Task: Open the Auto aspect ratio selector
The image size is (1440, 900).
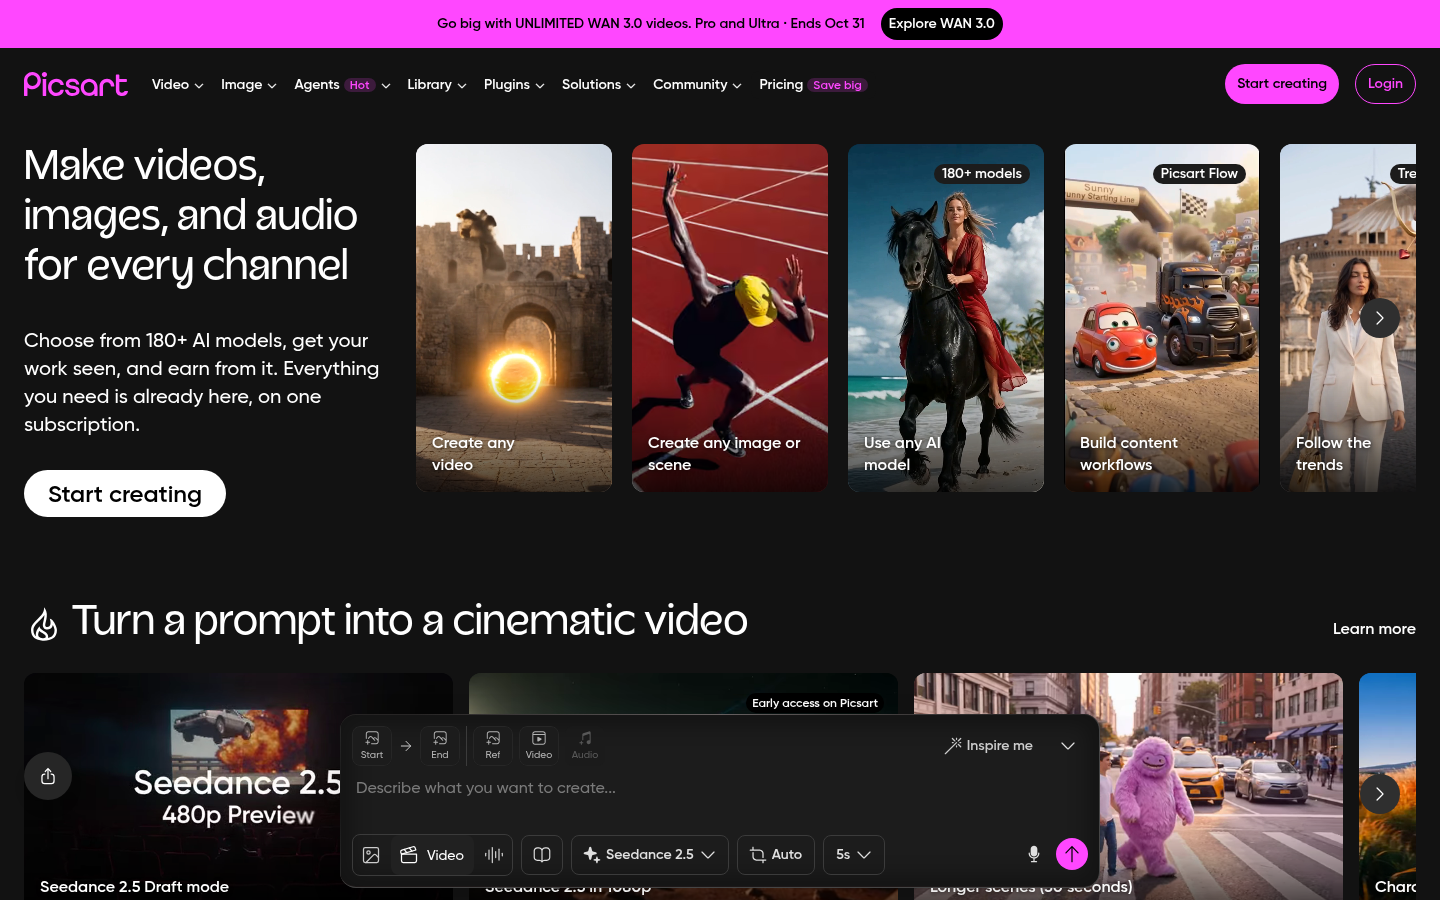Action: point(776,855)
